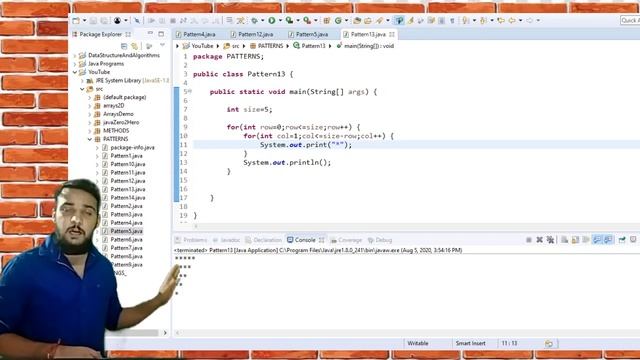The height and width of the screenshot is (360, 640).
Task: Open Package Explorer View Menu triangle
Action: tap(162, 45)
